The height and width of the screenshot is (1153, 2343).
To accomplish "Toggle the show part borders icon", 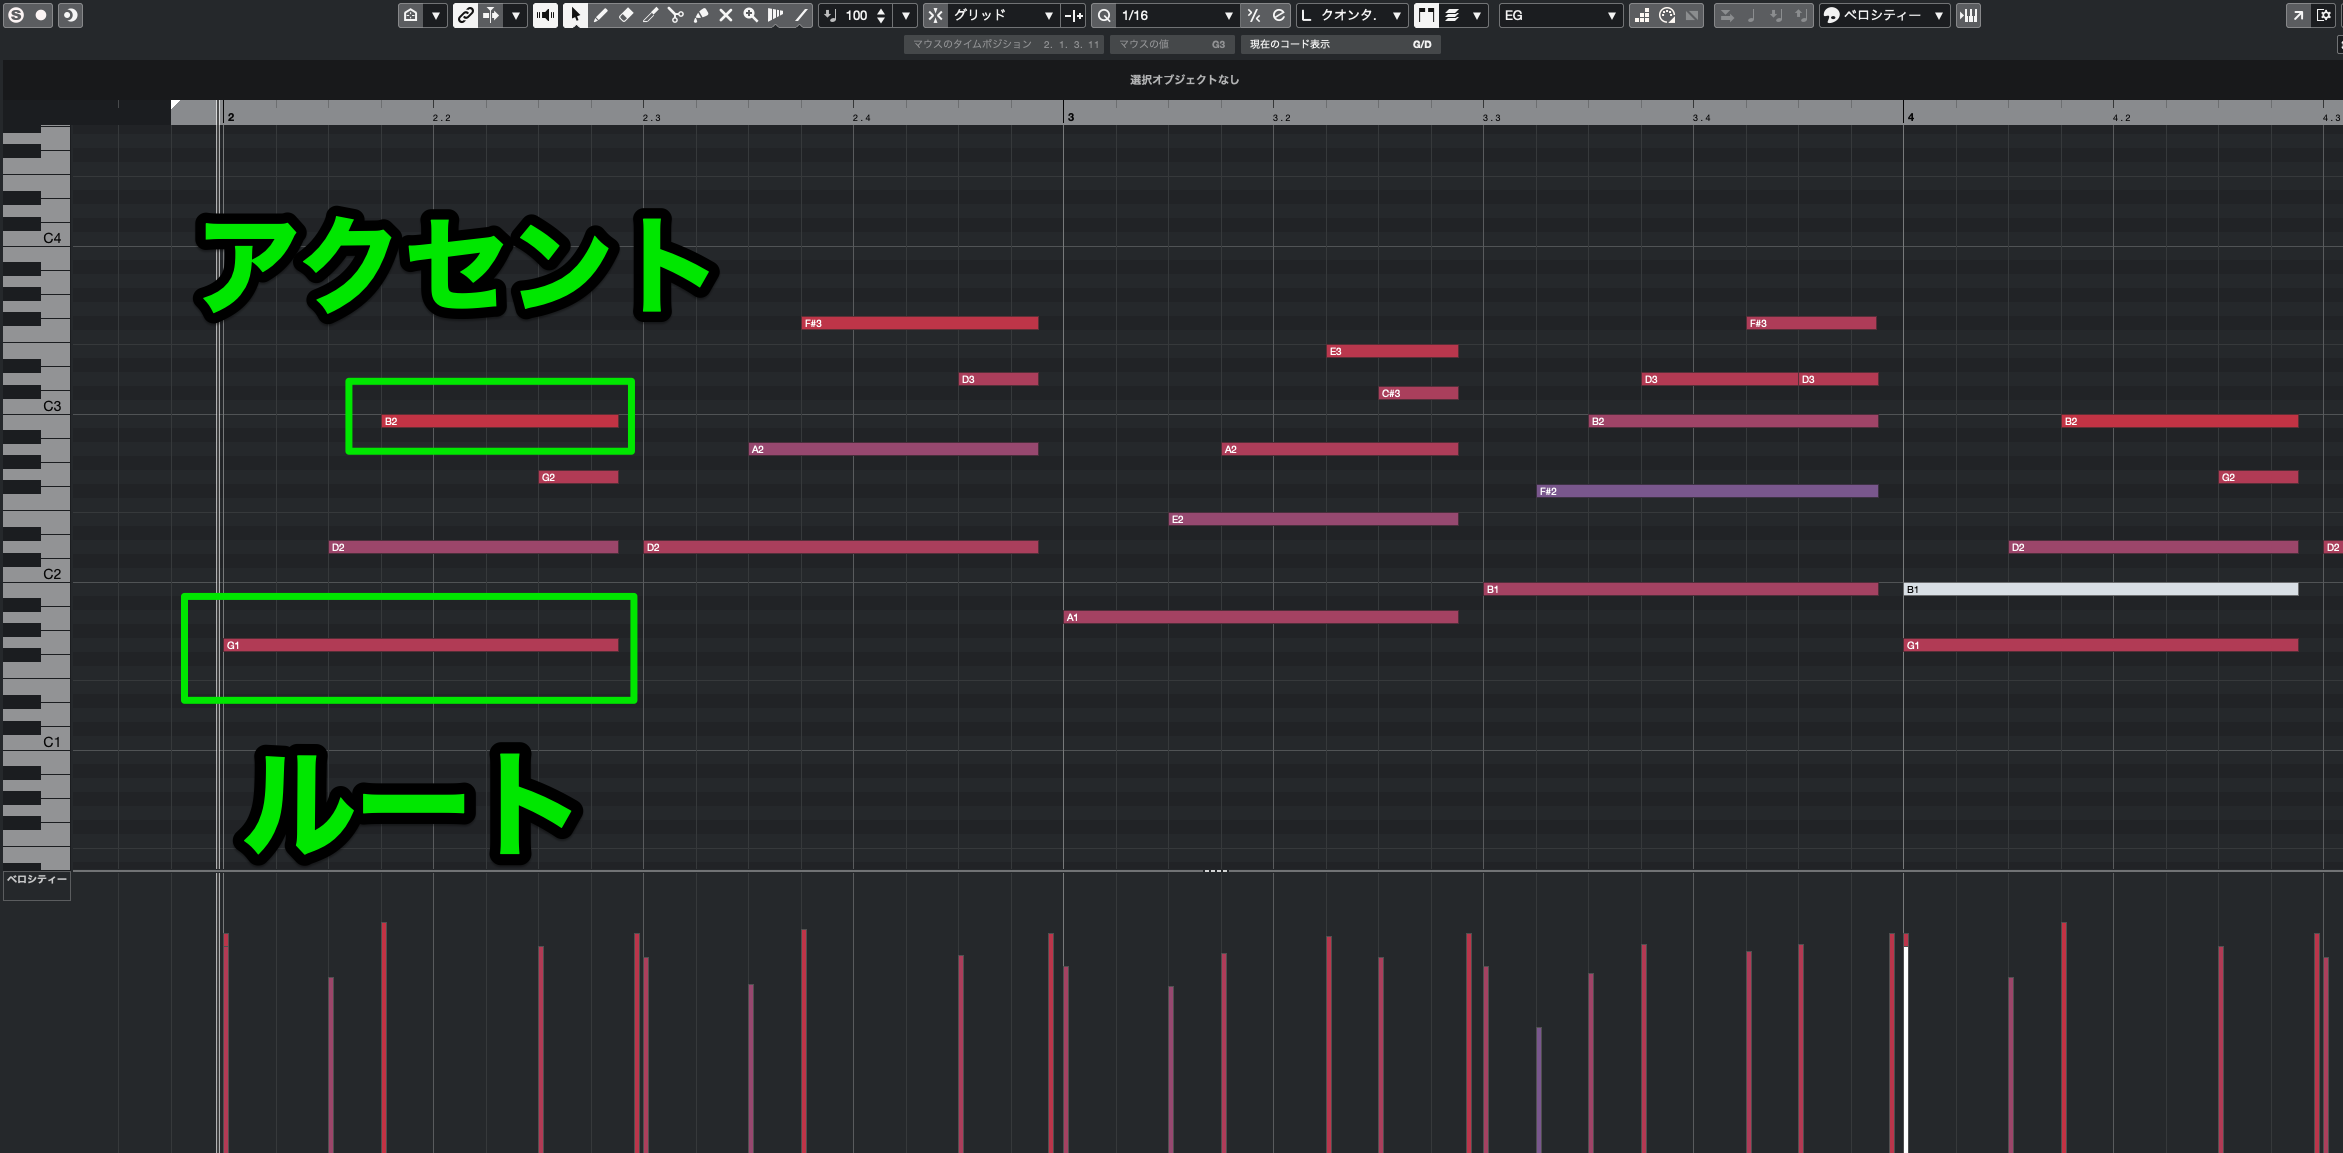I will [1426, 15].
